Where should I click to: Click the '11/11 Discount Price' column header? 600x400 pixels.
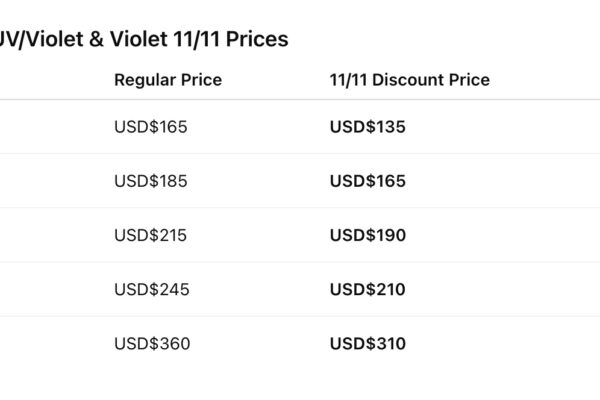point(410,80)
